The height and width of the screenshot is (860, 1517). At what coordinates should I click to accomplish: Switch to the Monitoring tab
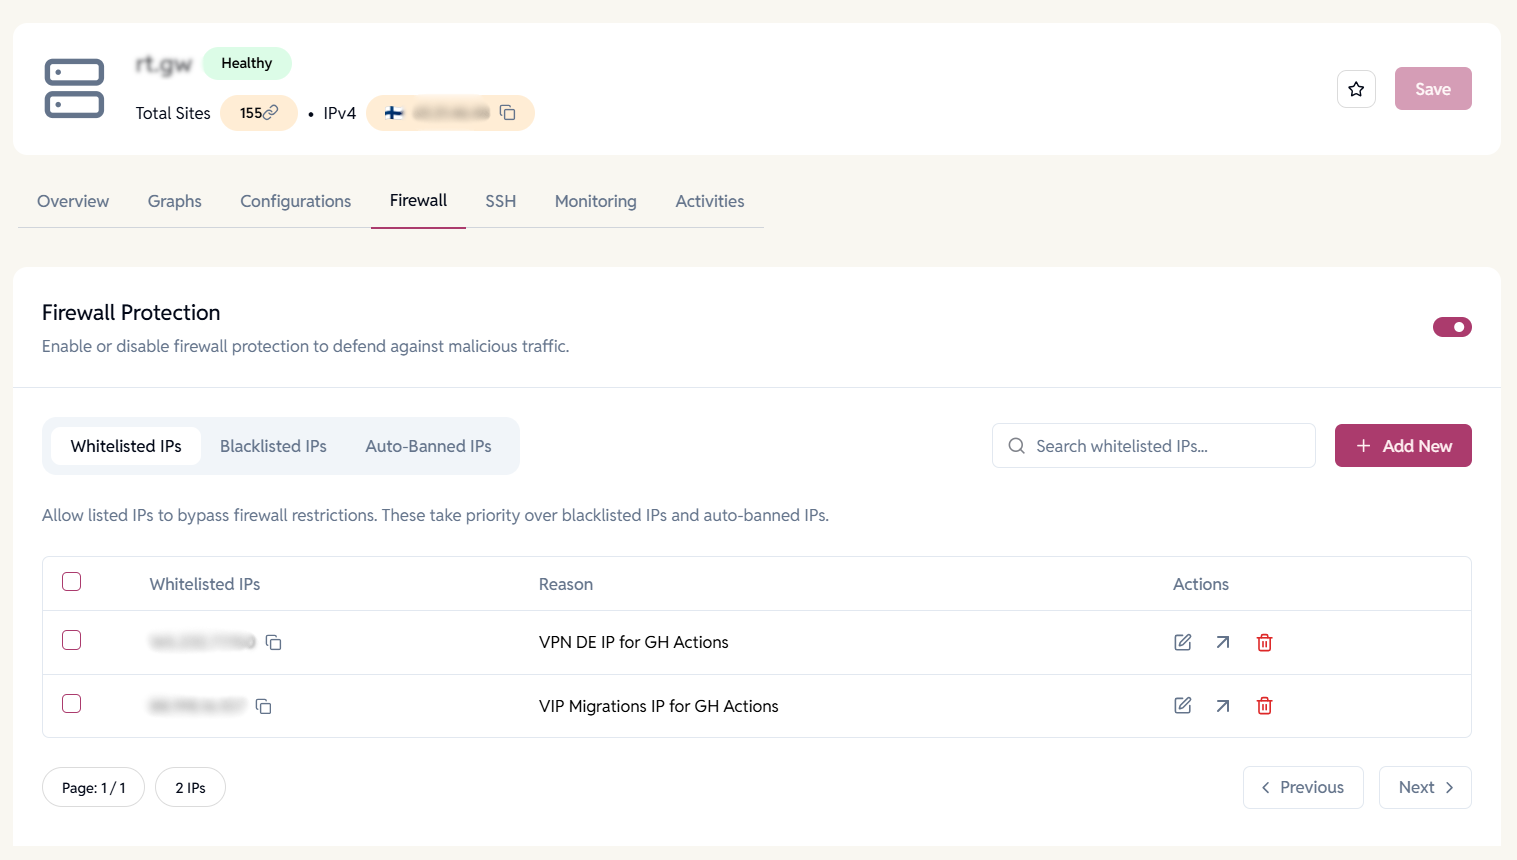tap(595, 201)
